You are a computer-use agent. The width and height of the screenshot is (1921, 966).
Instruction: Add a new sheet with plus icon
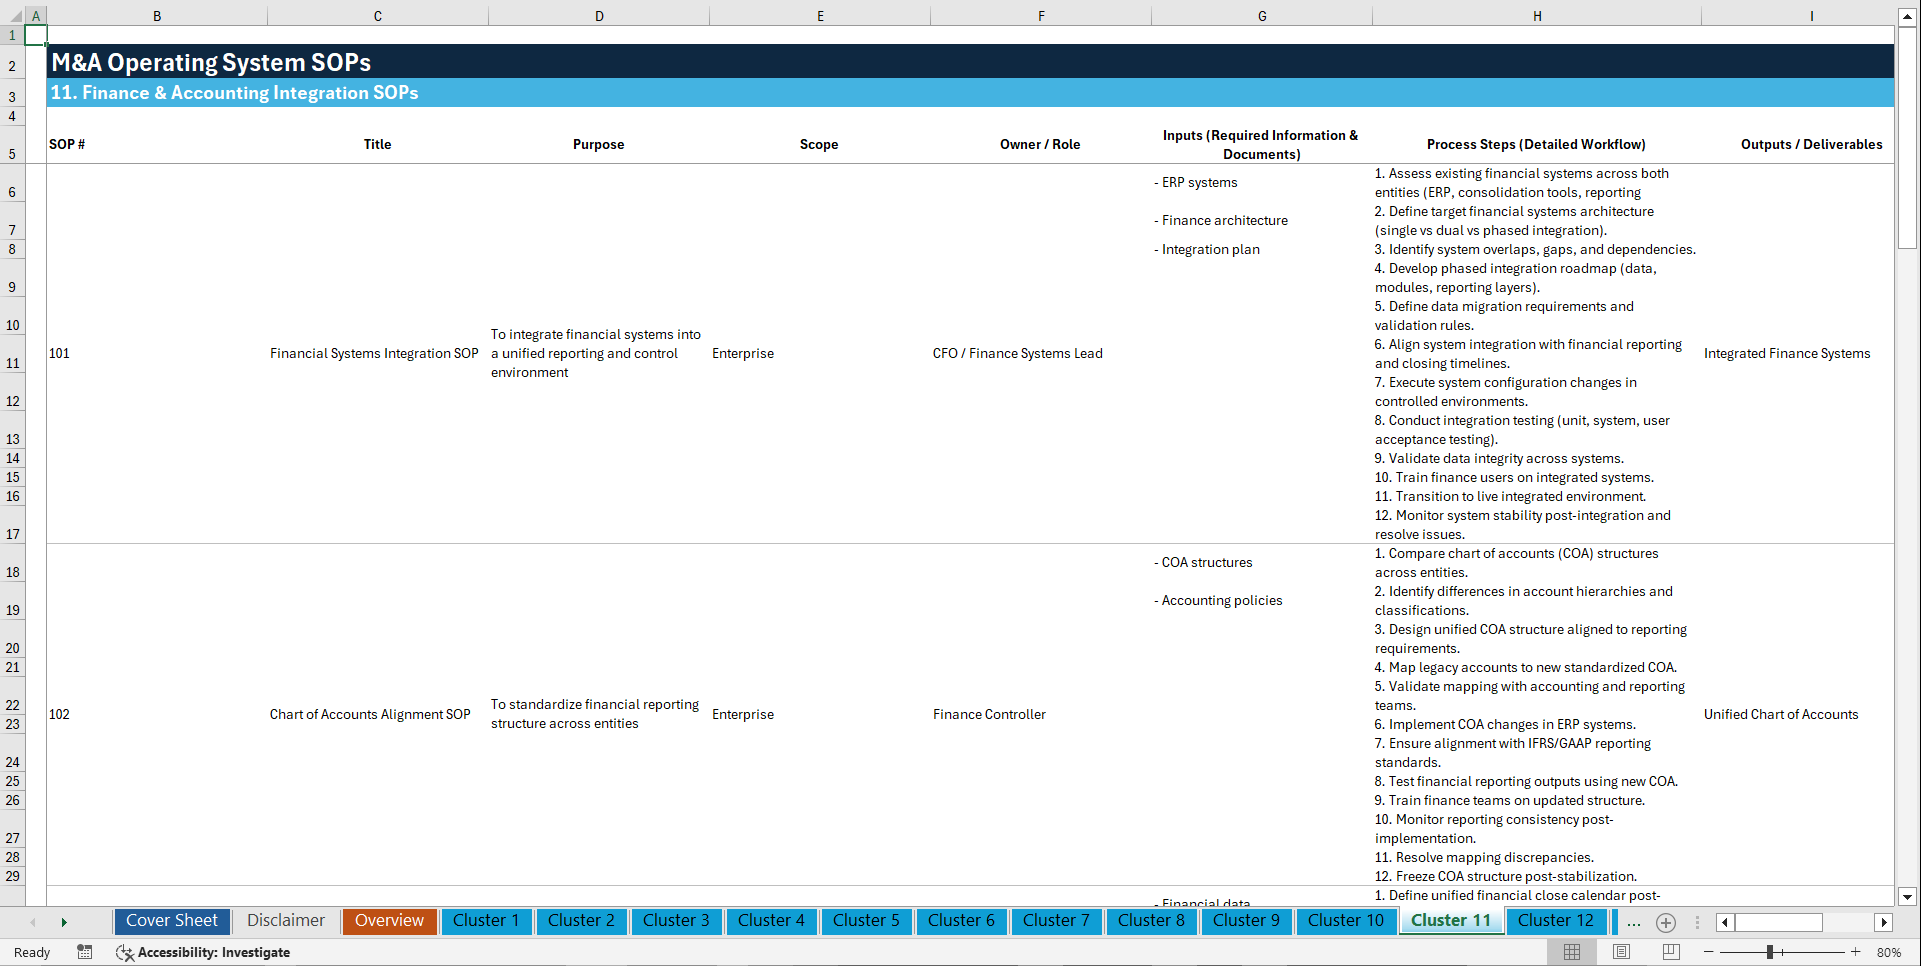click(x=1666, y=922)
